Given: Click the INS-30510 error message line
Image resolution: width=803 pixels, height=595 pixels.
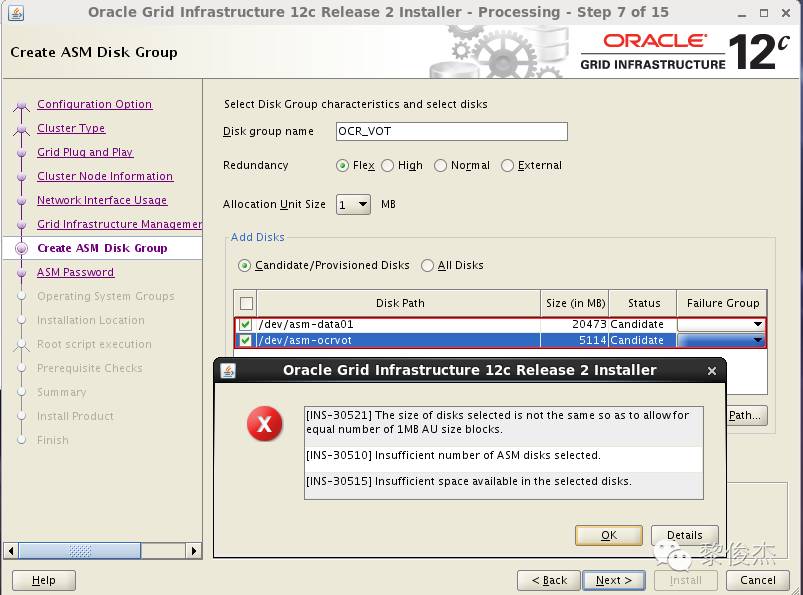Looking at the screenshot, I should tap(504, 456).
